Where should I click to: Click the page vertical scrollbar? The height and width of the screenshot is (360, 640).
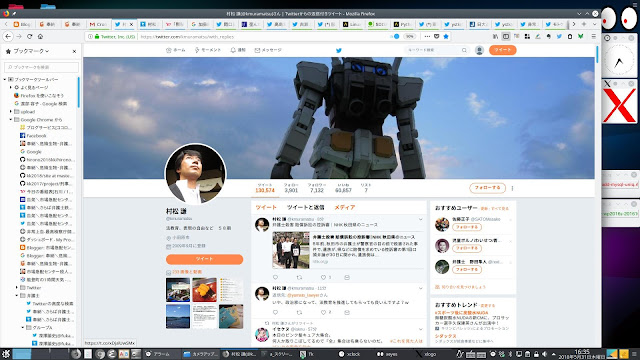pyautogui.click(x=597, y=55)
